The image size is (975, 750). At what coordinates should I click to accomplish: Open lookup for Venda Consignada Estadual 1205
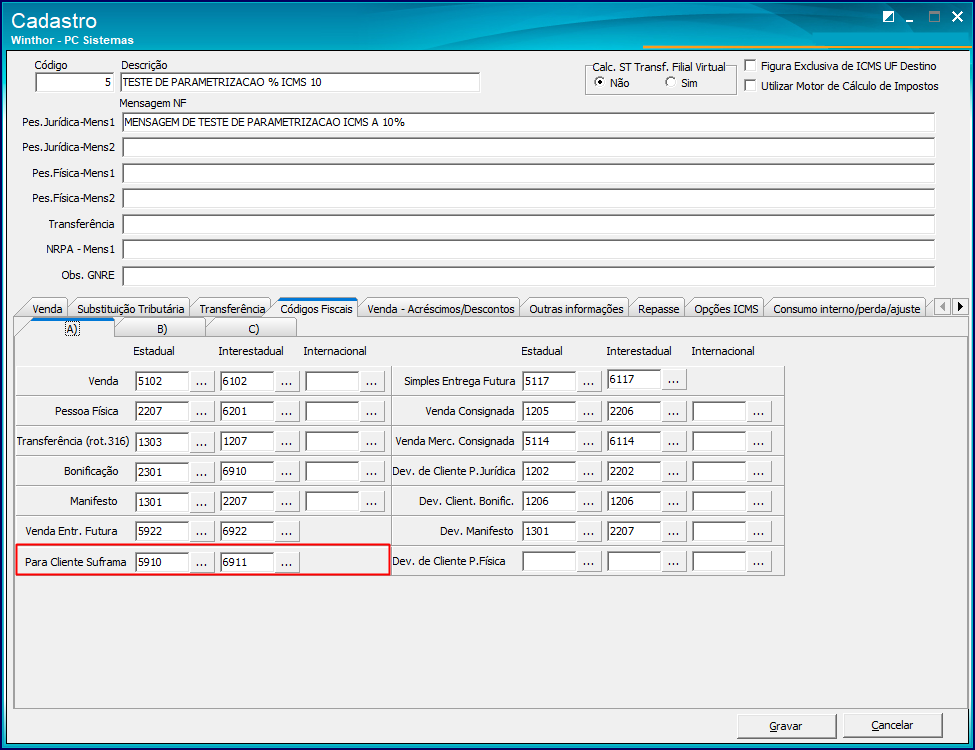pyautogui.click(x=589, y=411)
